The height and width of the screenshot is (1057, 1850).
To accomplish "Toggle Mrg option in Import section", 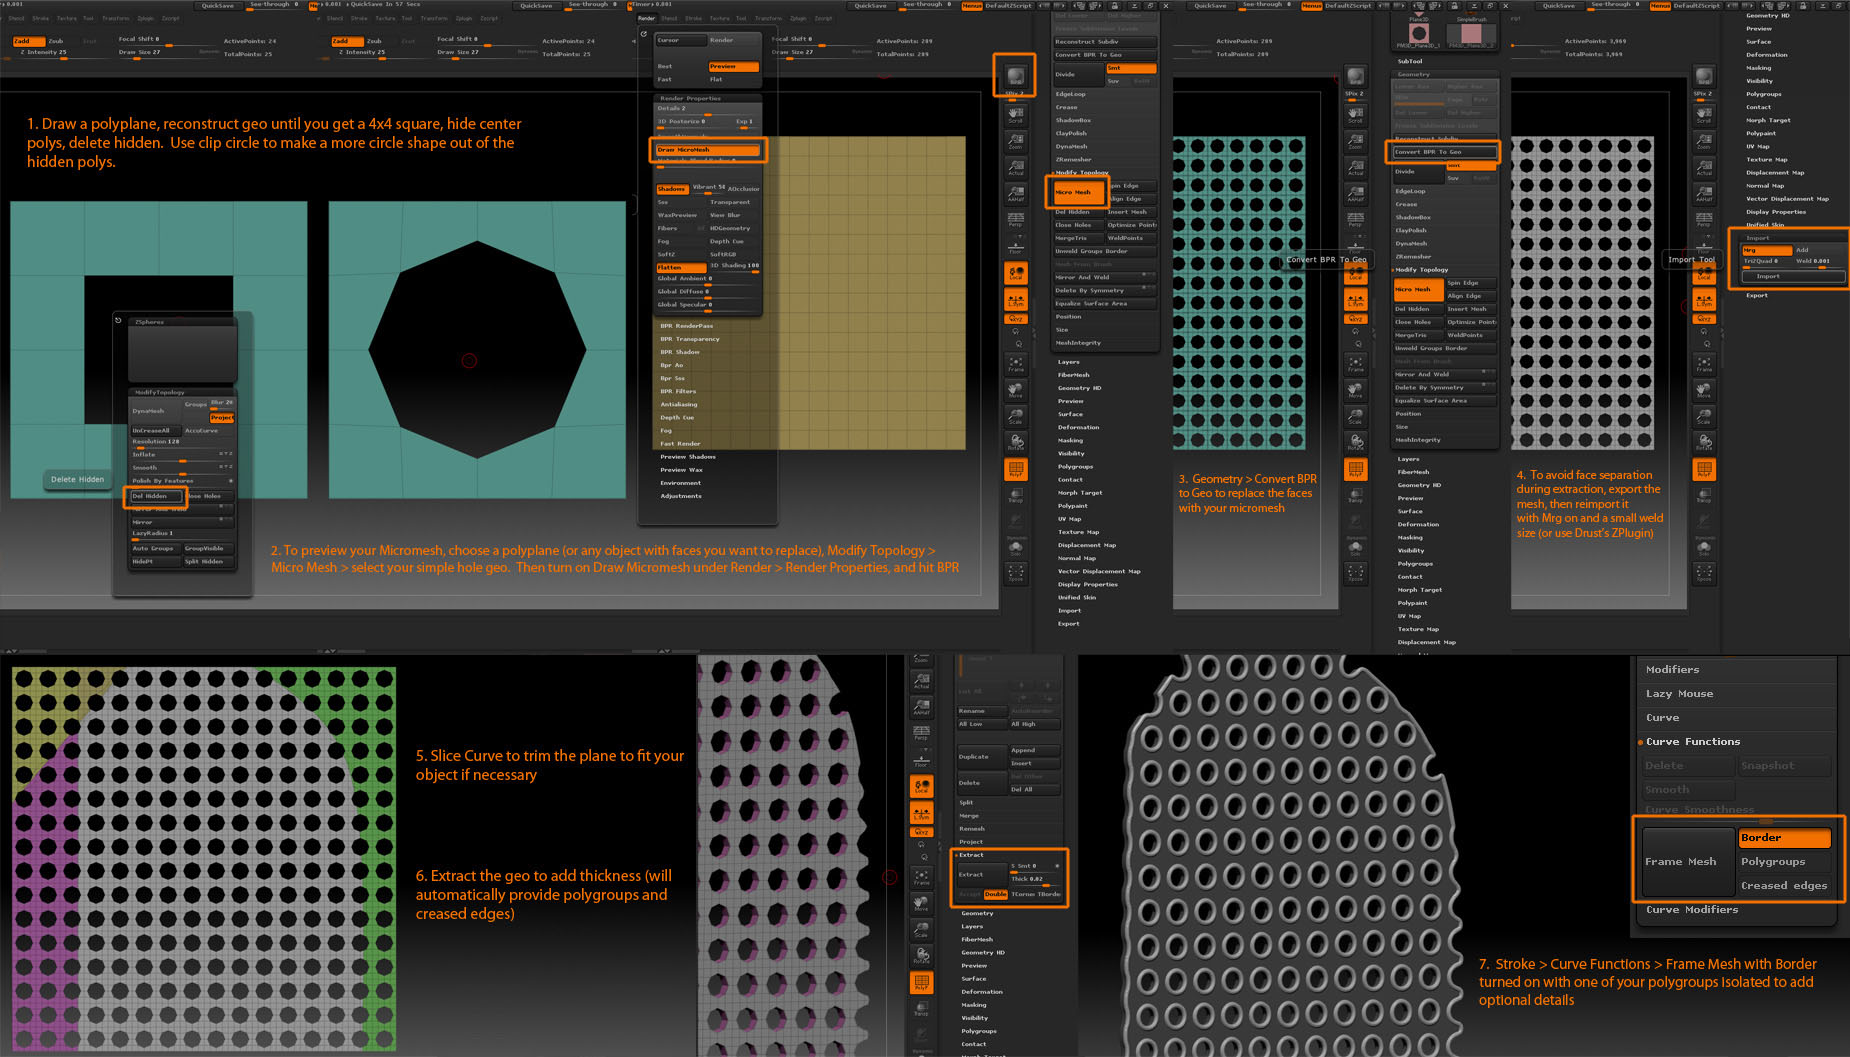I will tap(1767, 250).
